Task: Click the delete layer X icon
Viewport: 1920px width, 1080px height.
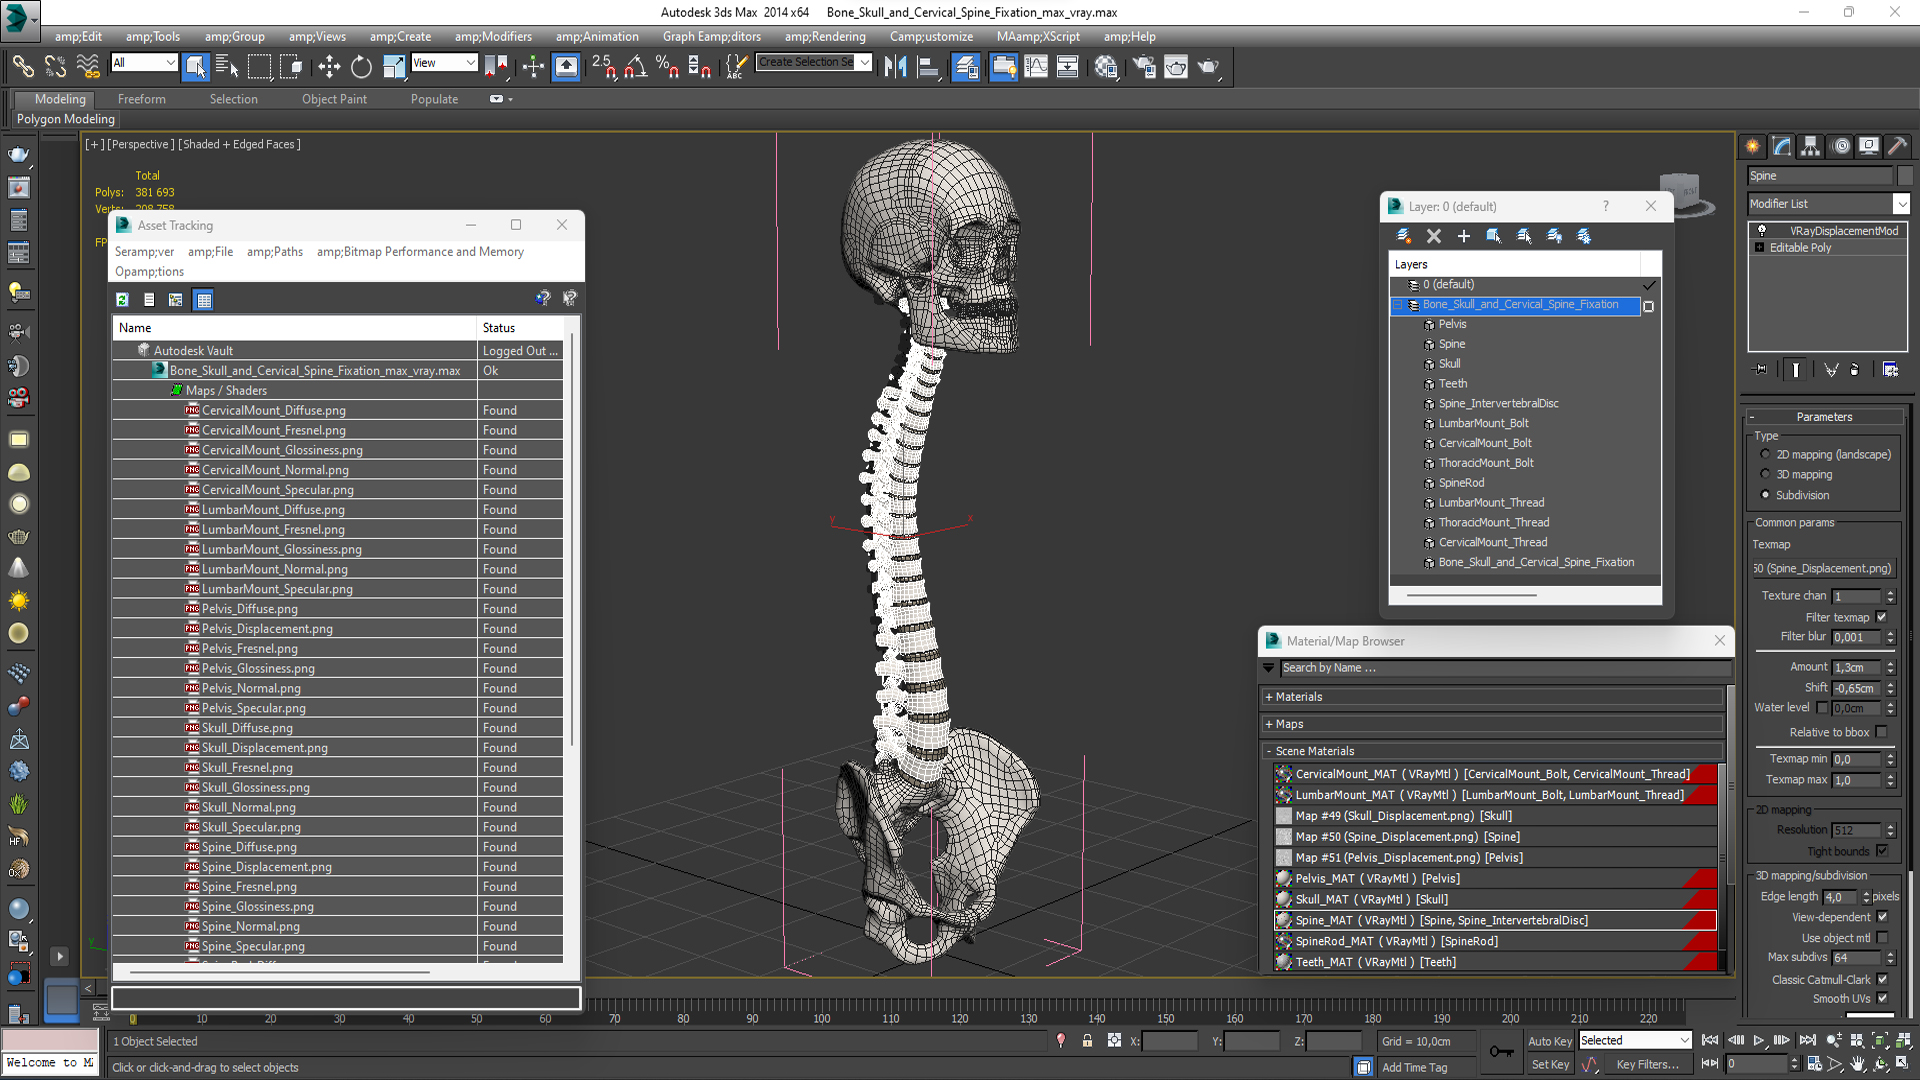Action: coord(1433,236)
